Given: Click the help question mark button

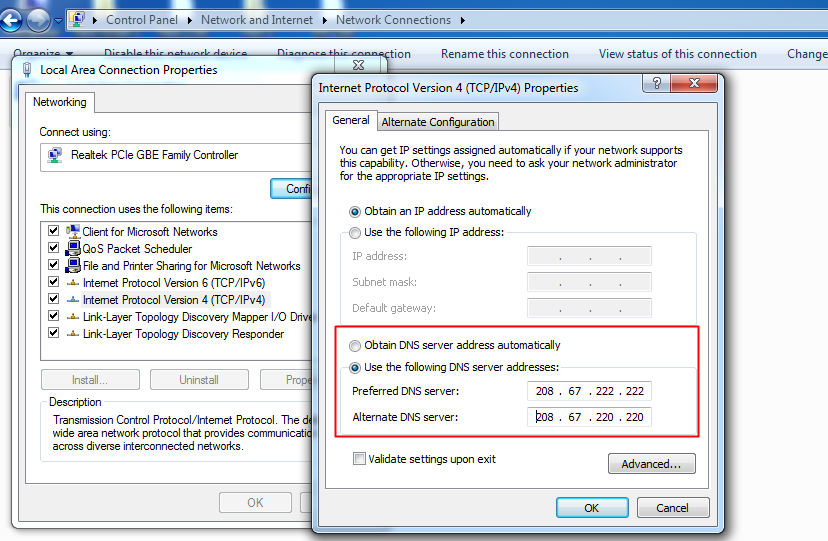Looking at the screenshot, I should 657,84.
